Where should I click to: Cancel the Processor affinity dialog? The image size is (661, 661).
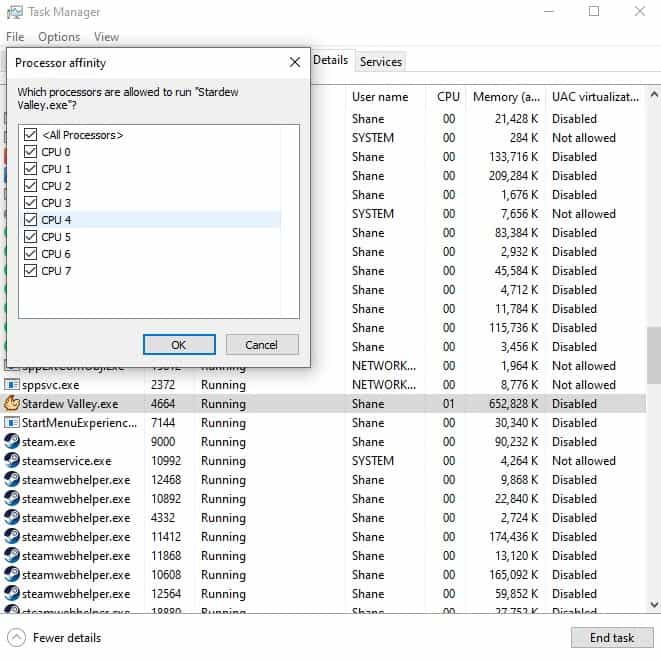(262, 344)
